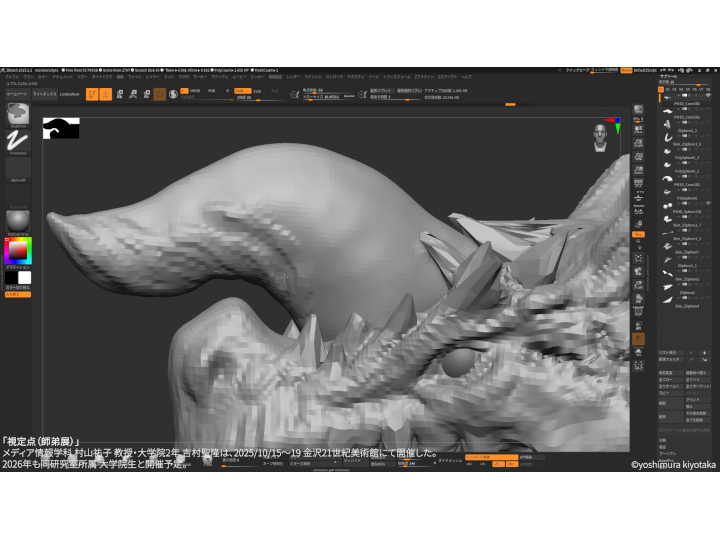Viewport: 720px width, 540px height.
Task: Toggle the Zsub mode button
Action: pos(258,90)
